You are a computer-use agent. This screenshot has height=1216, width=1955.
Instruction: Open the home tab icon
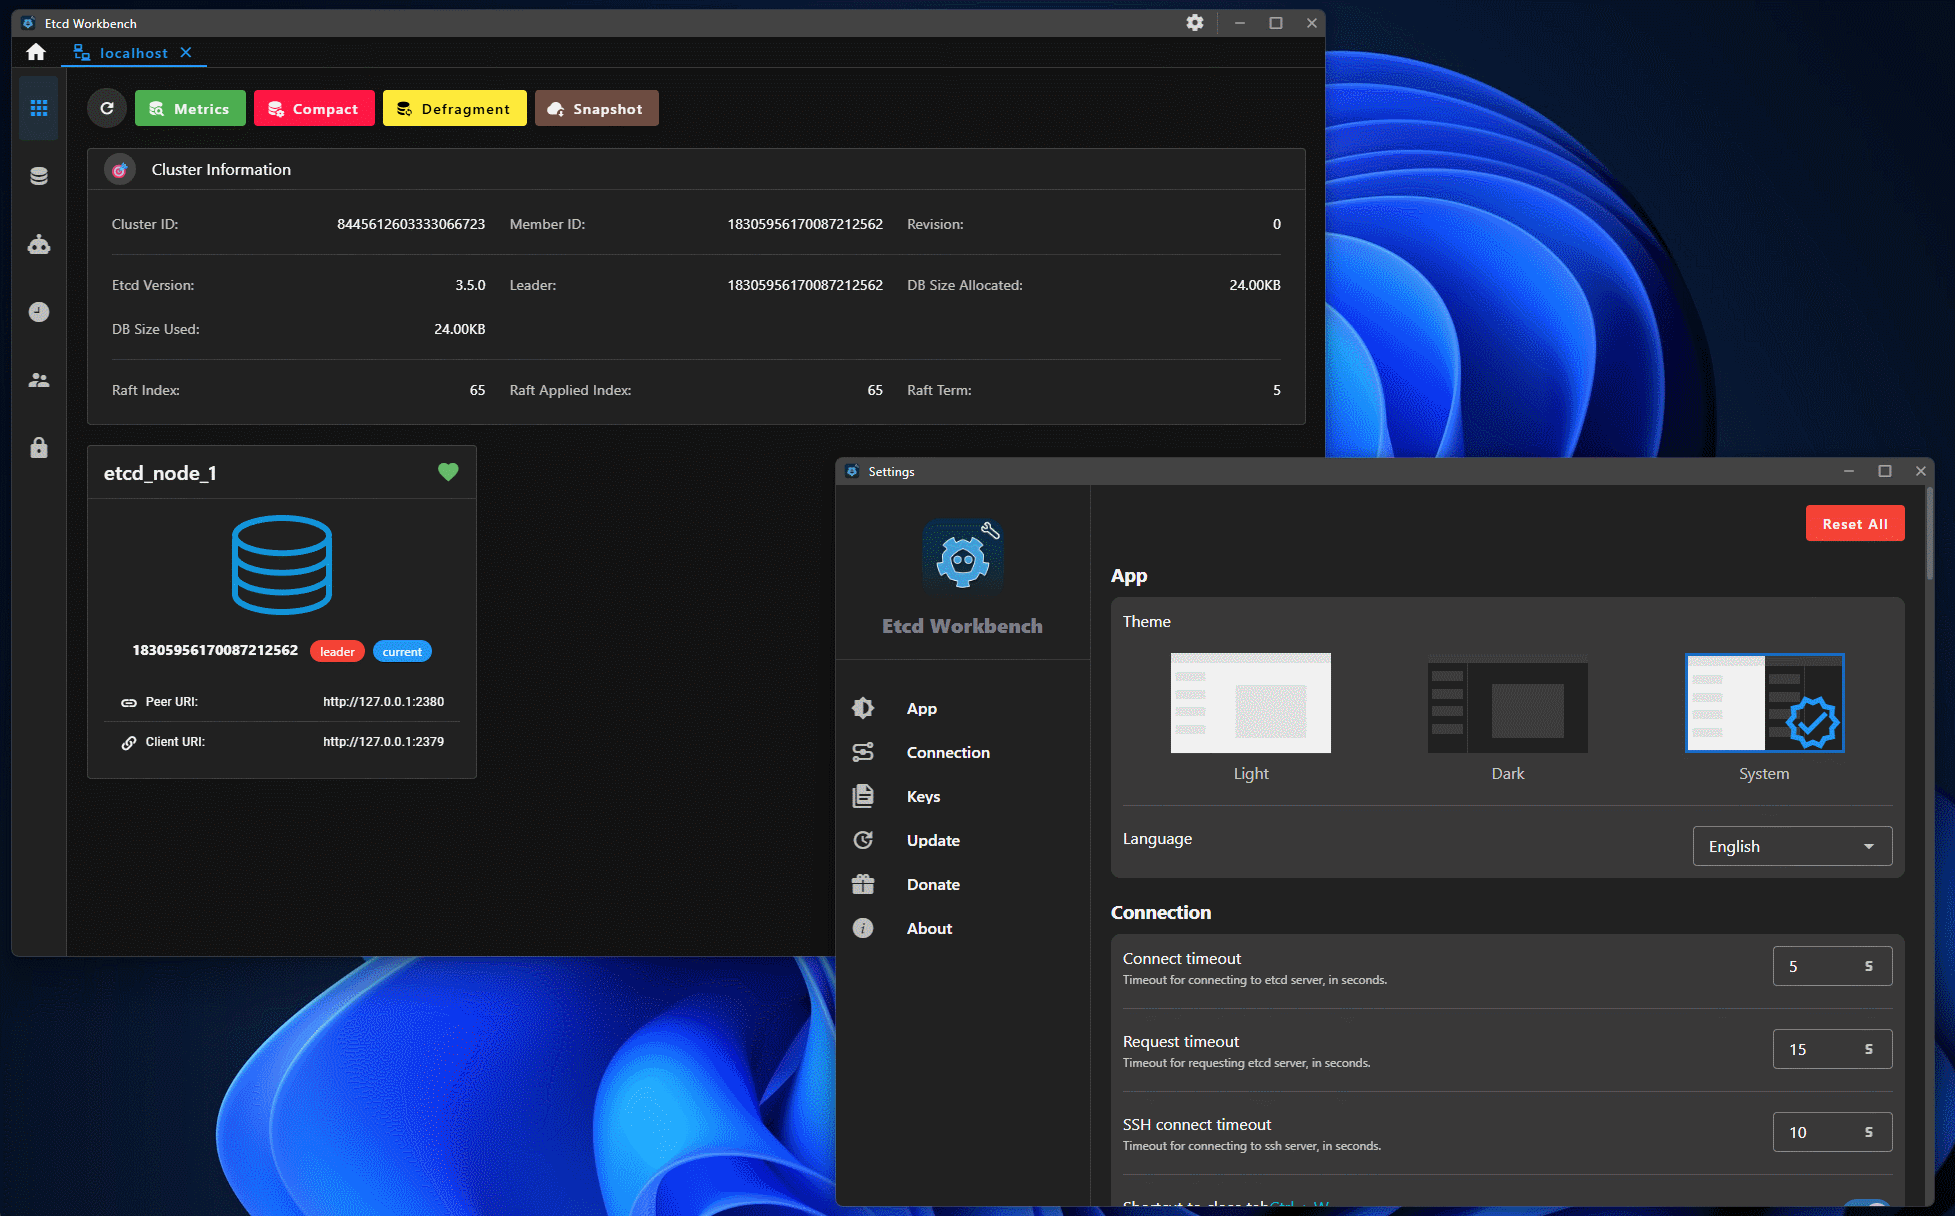pyautogui.click(x=36, y=52)
